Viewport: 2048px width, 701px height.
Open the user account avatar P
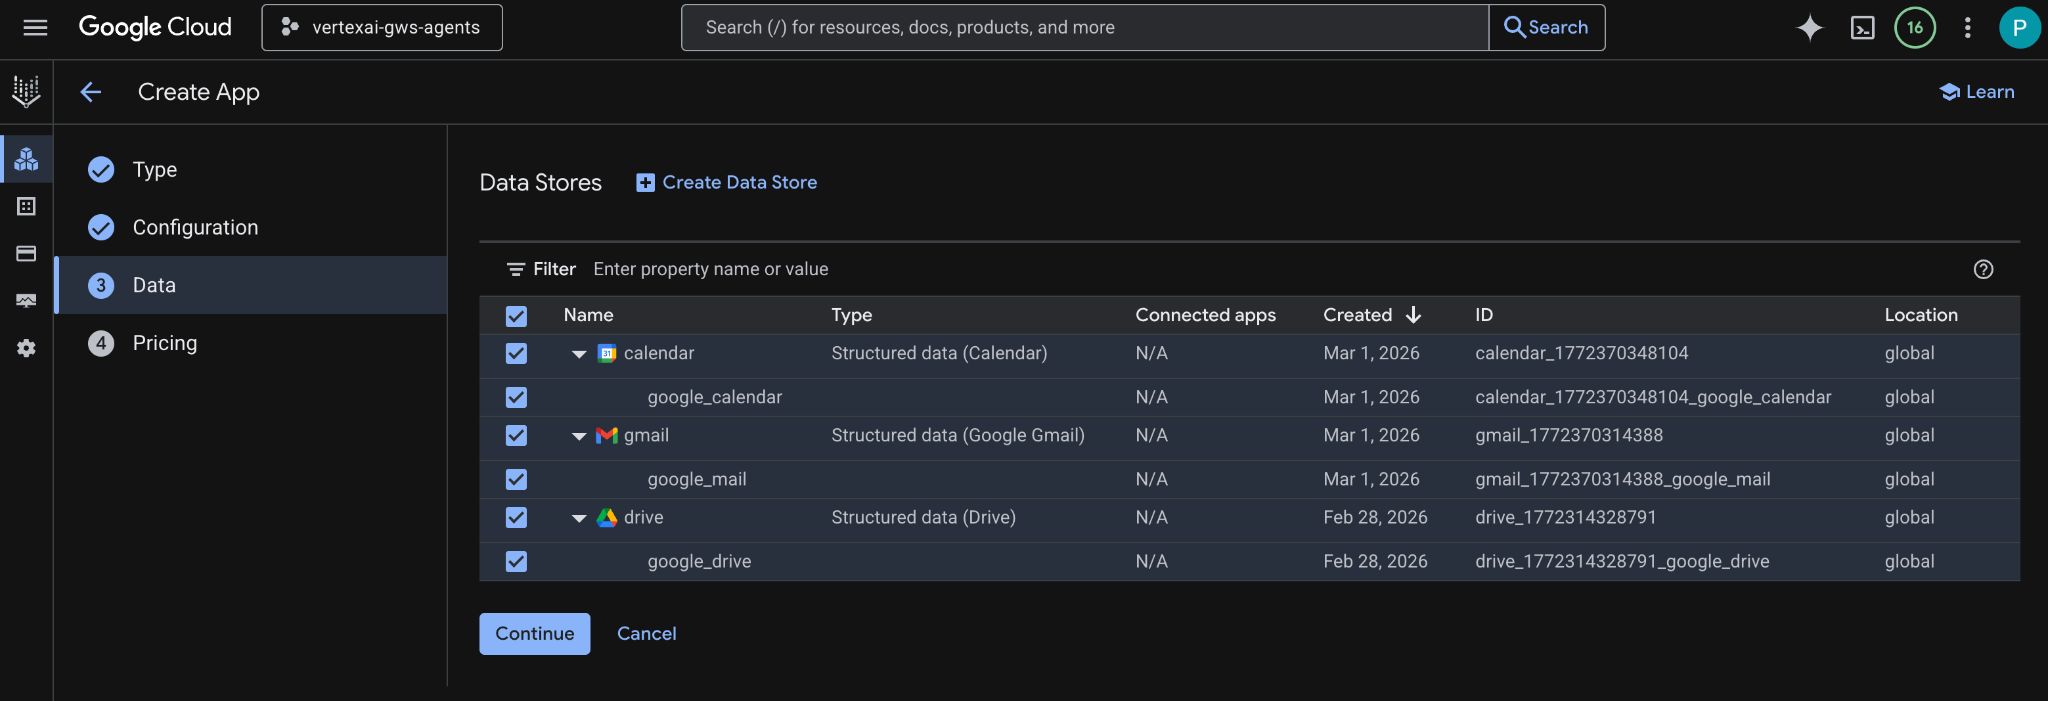(2018, 28)
